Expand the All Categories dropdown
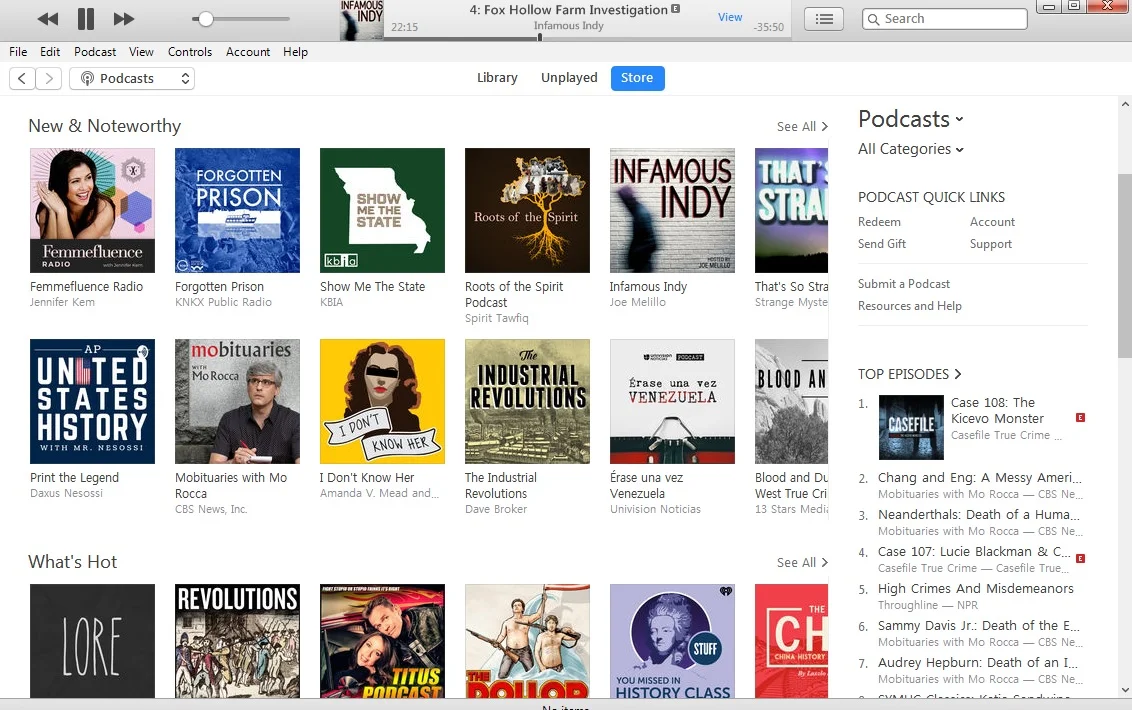The height and width of the screenshot is (710, 1132). point(910,149)
